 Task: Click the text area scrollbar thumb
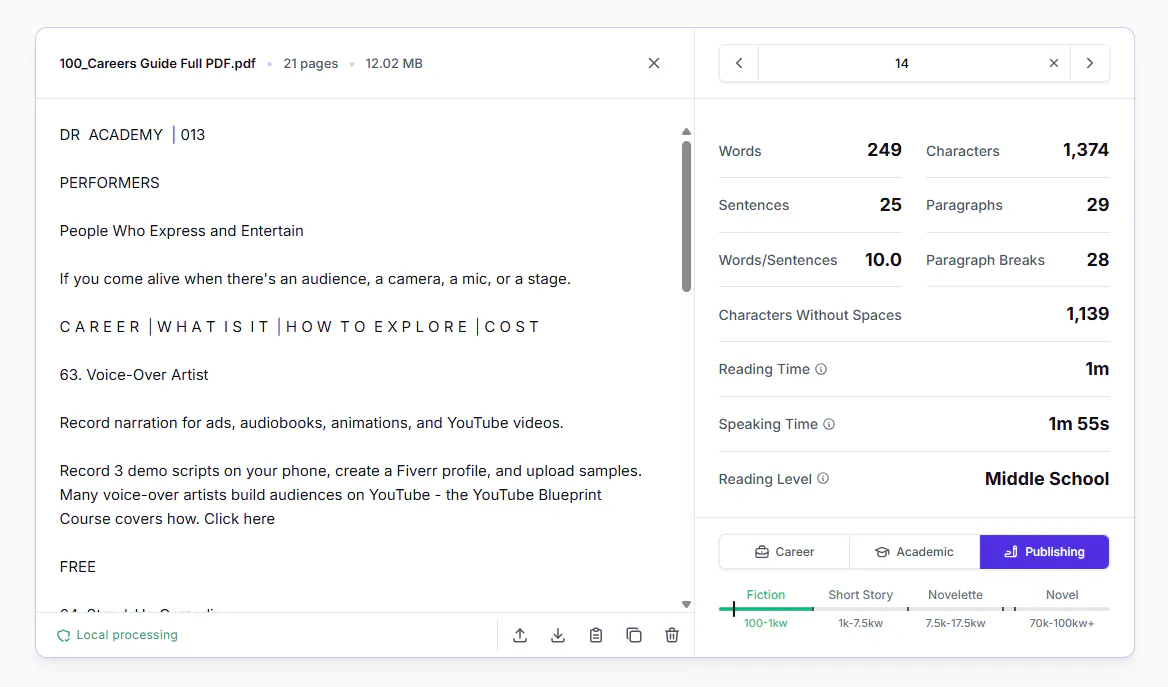click(686, 216)
